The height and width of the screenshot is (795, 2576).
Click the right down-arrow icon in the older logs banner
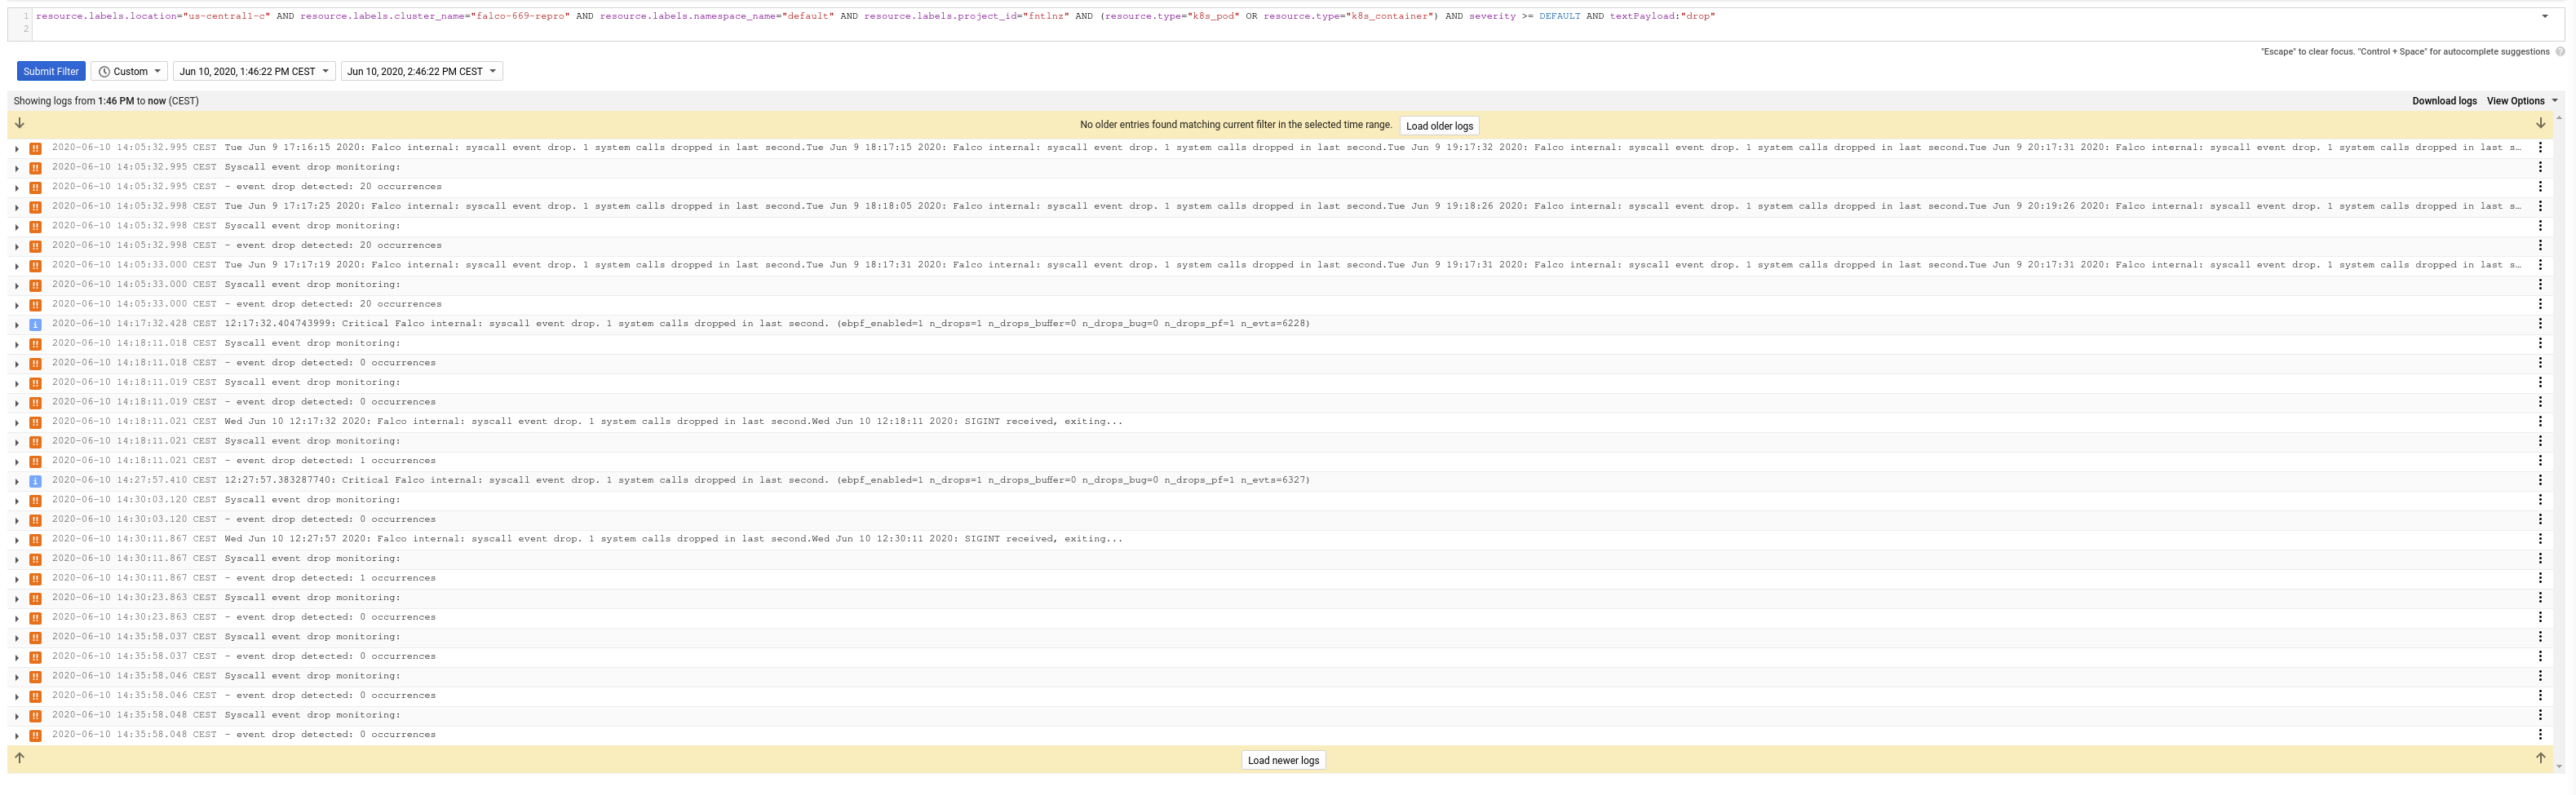pos(2540,123)
